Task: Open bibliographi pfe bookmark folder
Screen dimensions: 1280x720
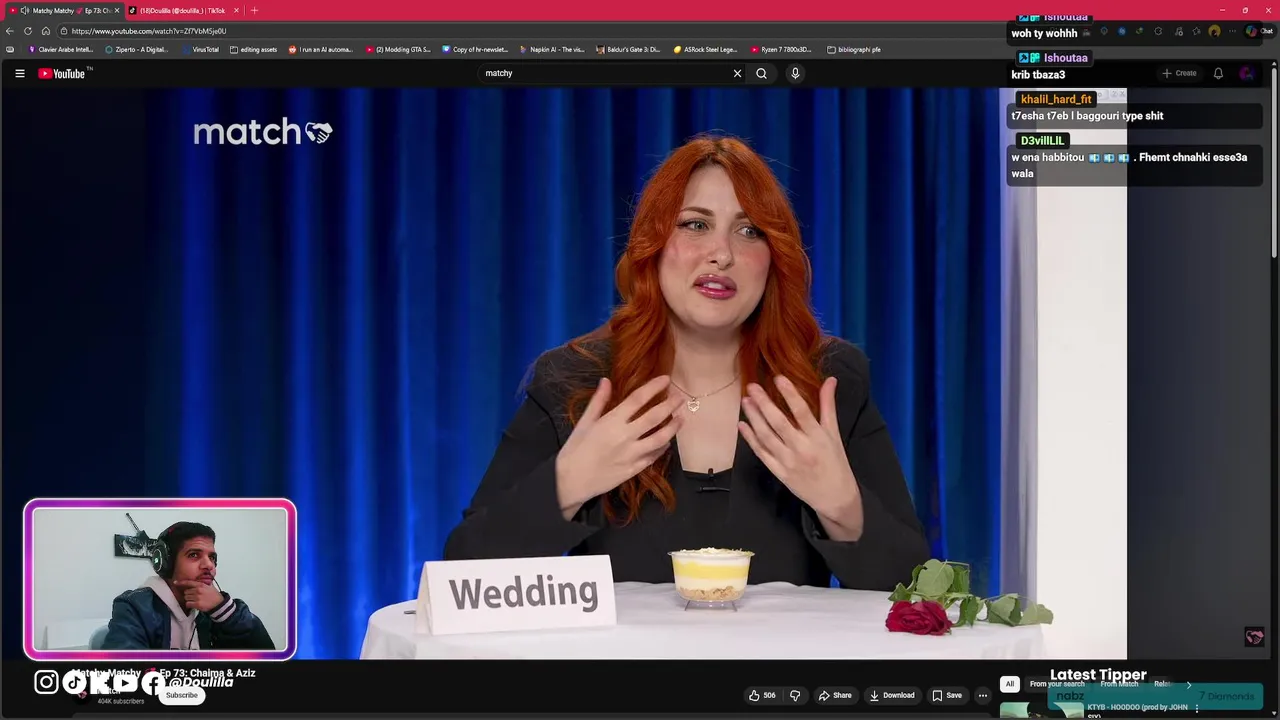Action: pos(854,49)
